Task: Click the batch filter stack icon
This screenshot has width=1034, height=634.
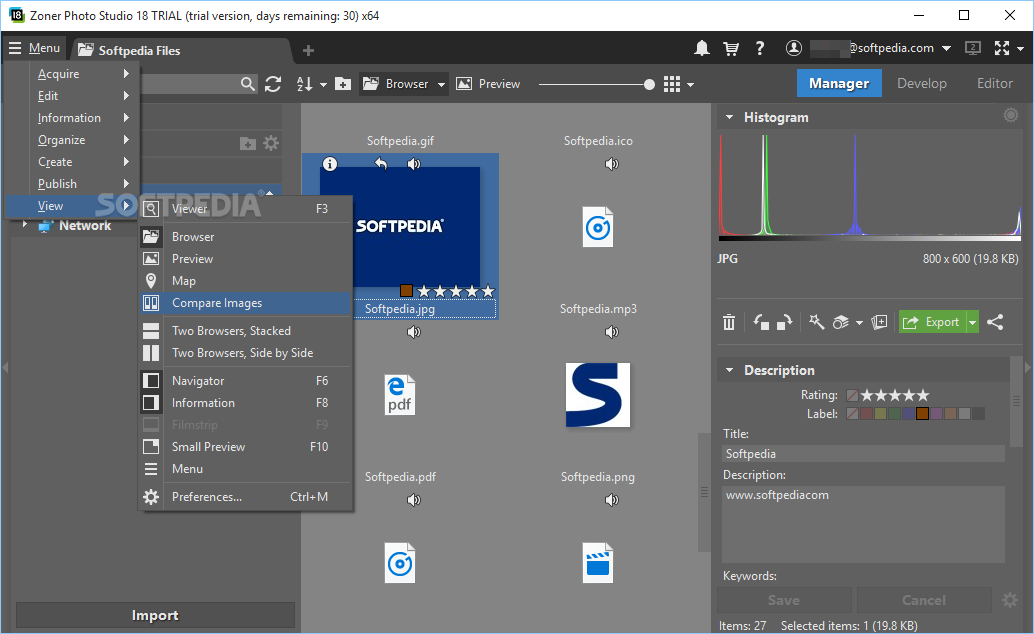Action: tap(841, 322)
